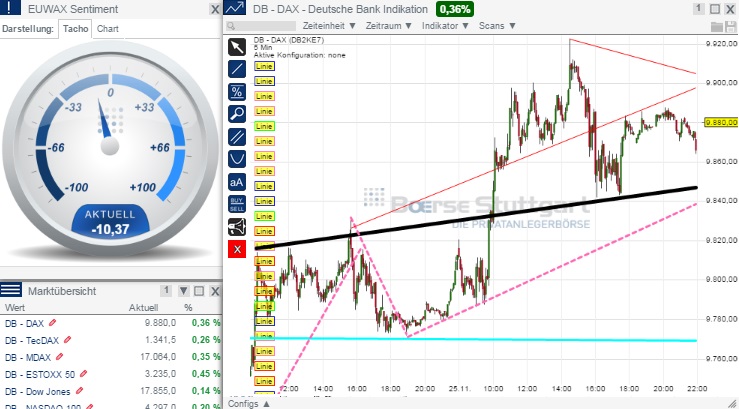Click the pencil icon next to DB - ESTOXX 50
This screenshot has width=739, height=409.
(83, 374)
